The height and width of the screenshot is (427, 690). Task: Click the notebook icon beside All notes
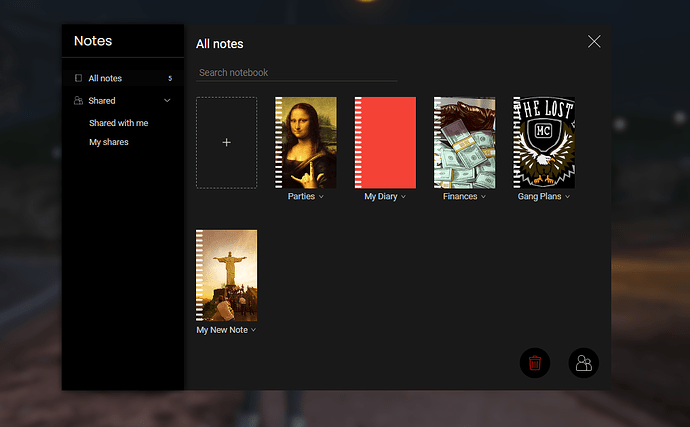click(78, 78)
